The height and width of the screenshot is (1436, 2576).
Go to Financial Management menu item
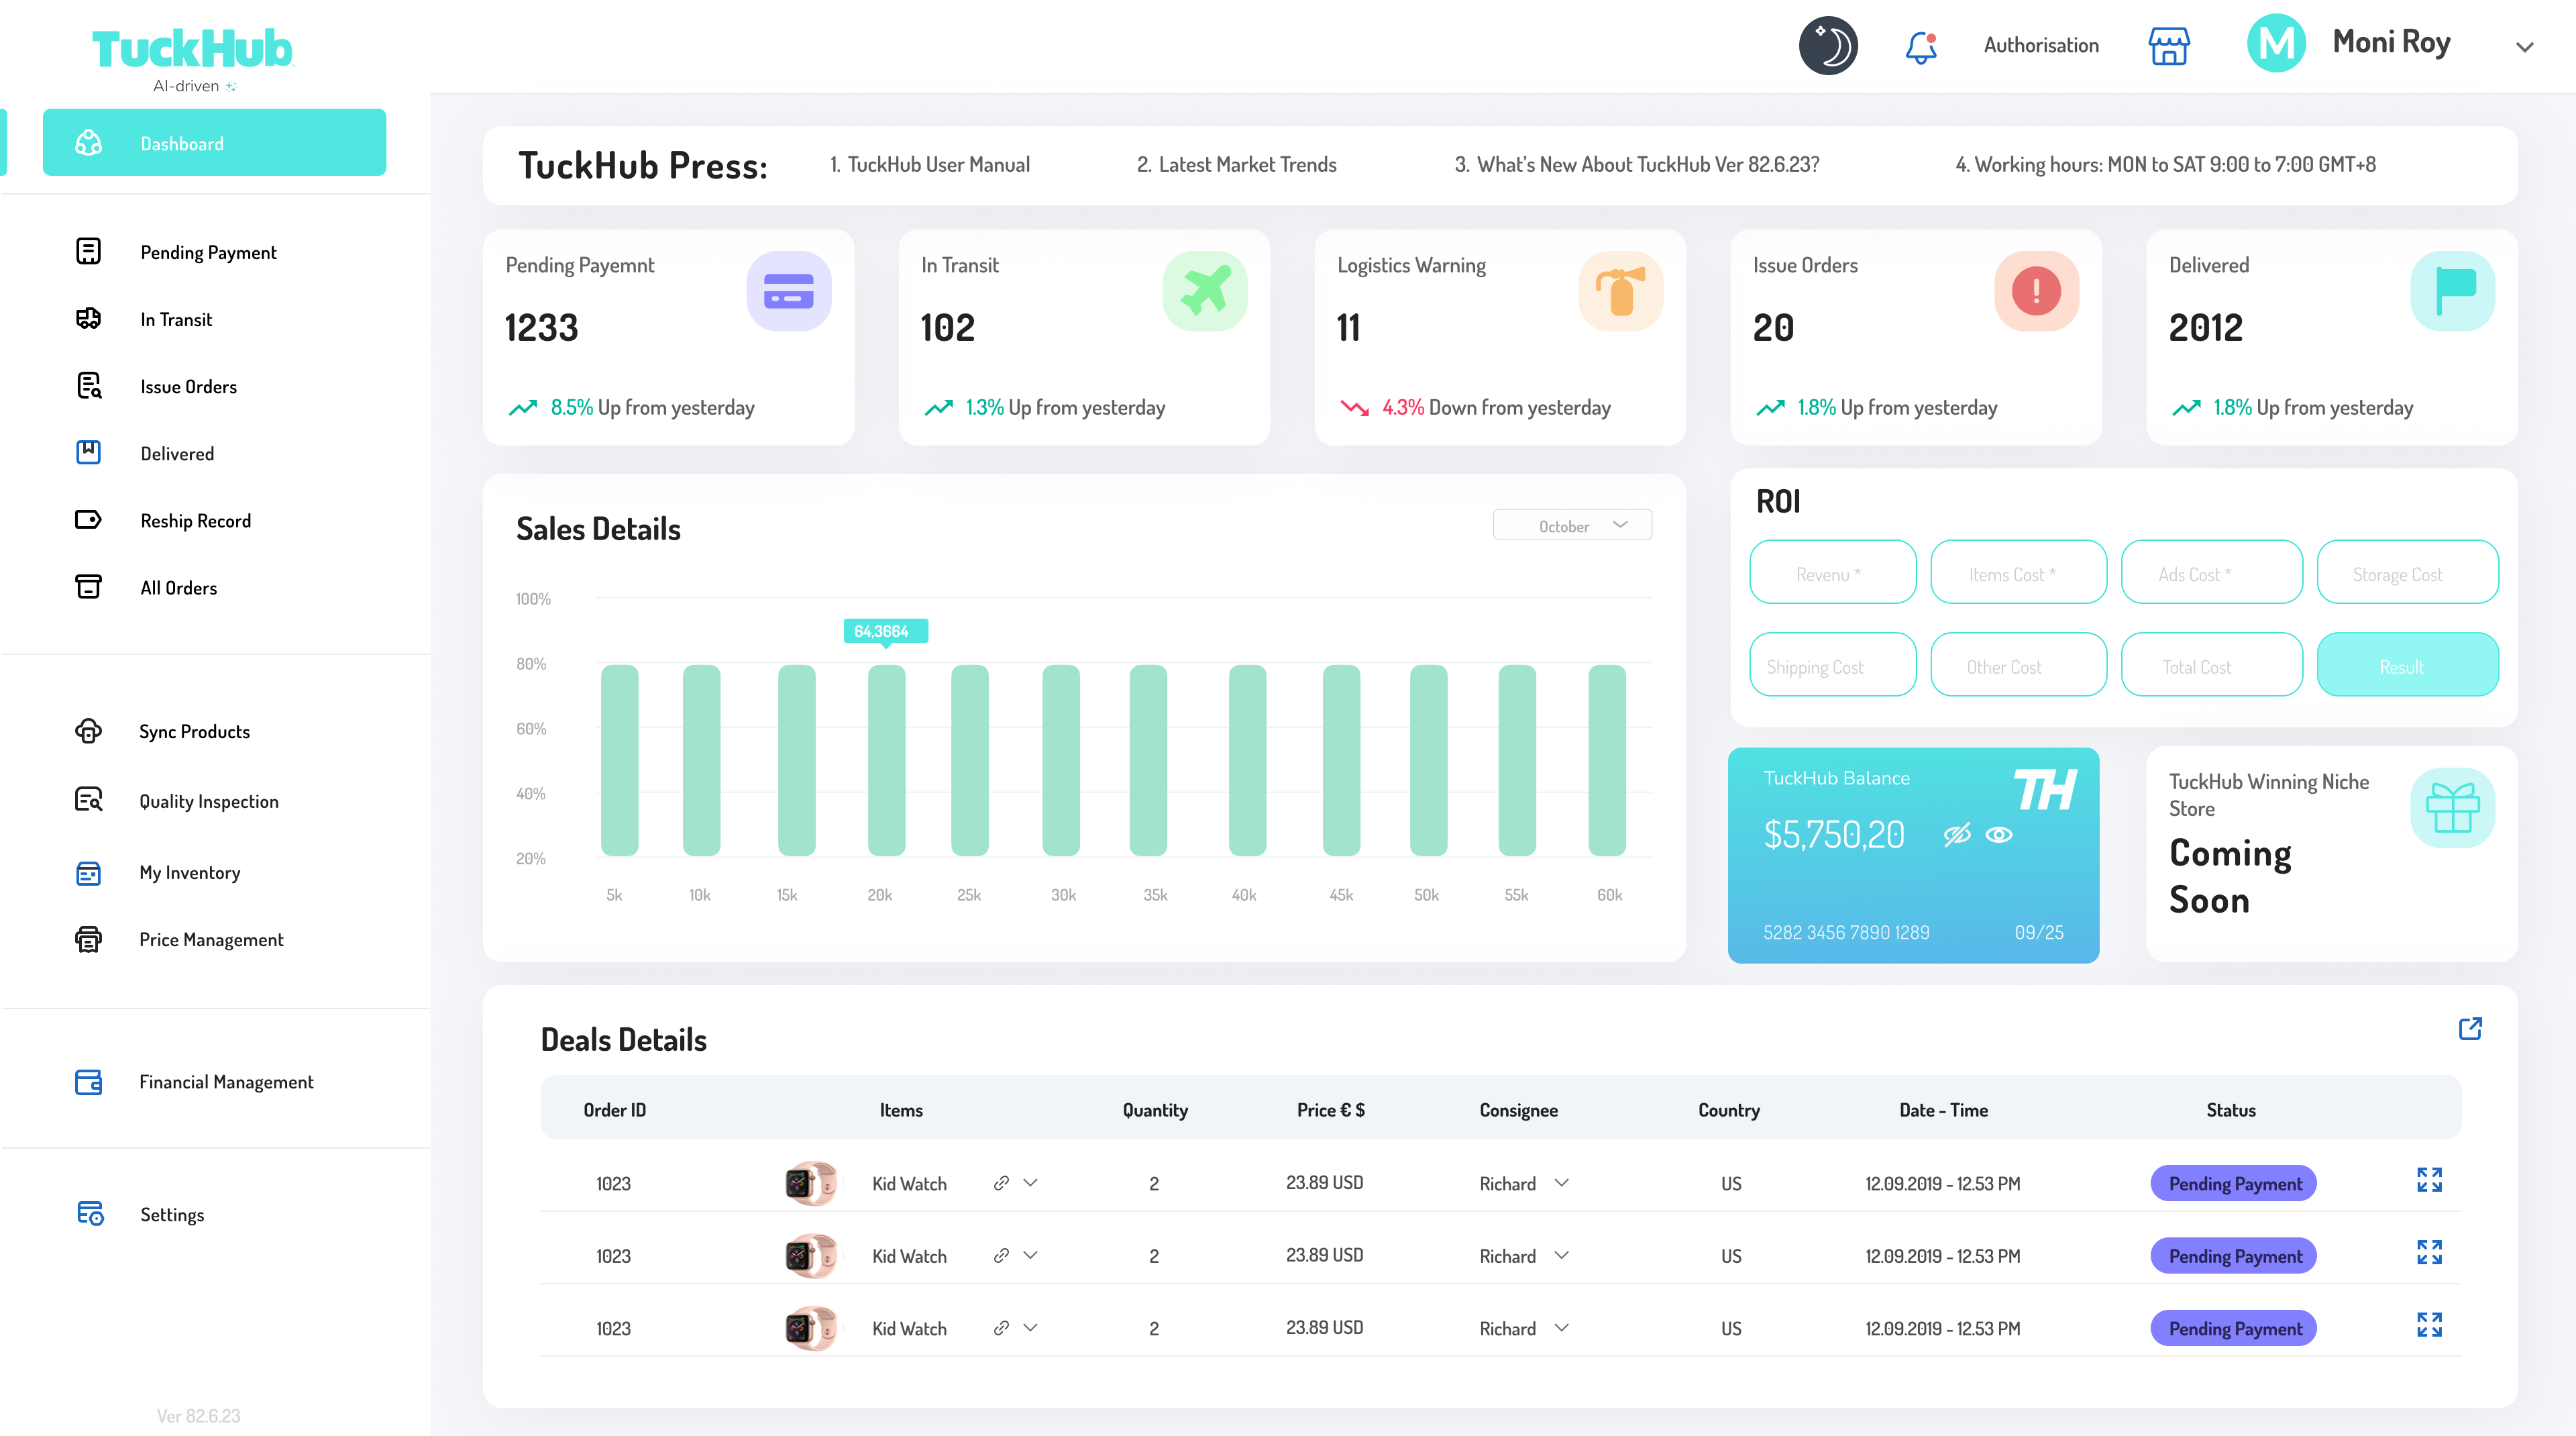[x=226, y=1082]
